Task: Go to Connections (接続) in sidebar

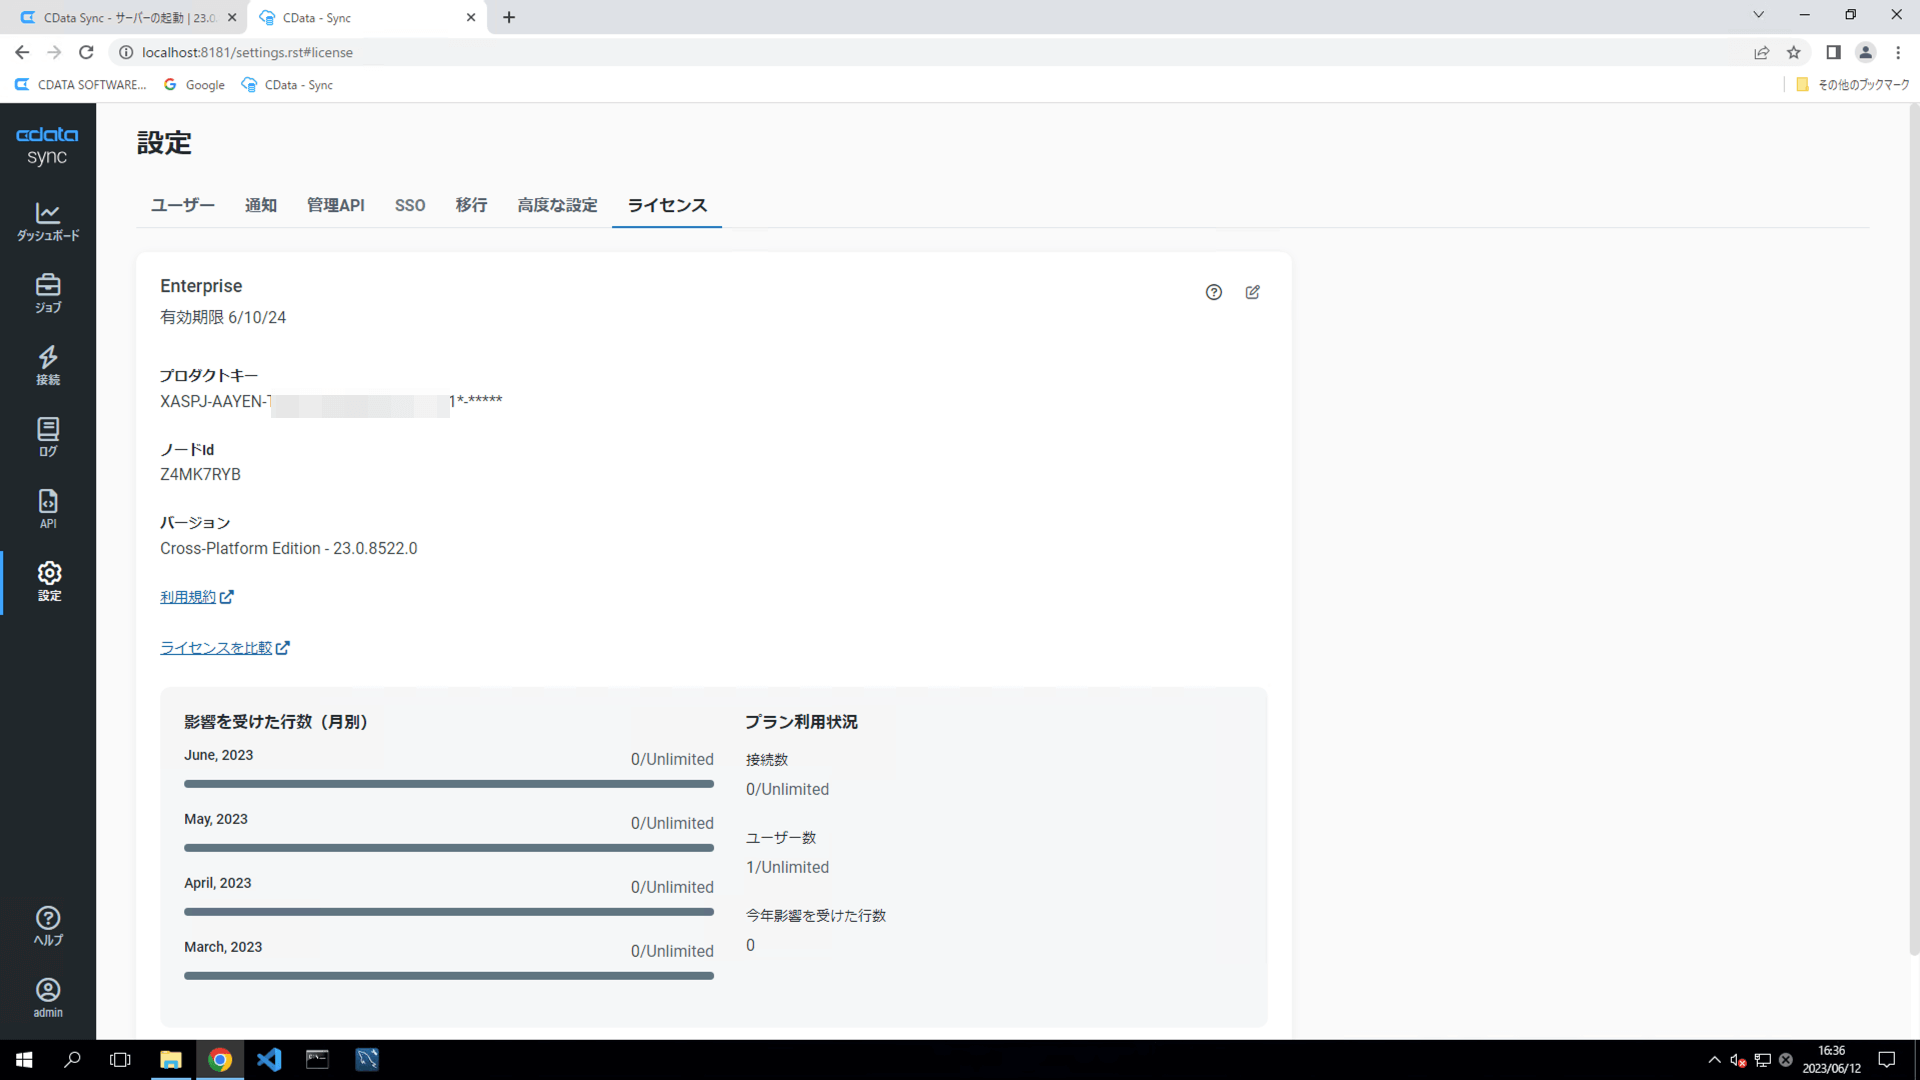Action: tap(48, 365)
